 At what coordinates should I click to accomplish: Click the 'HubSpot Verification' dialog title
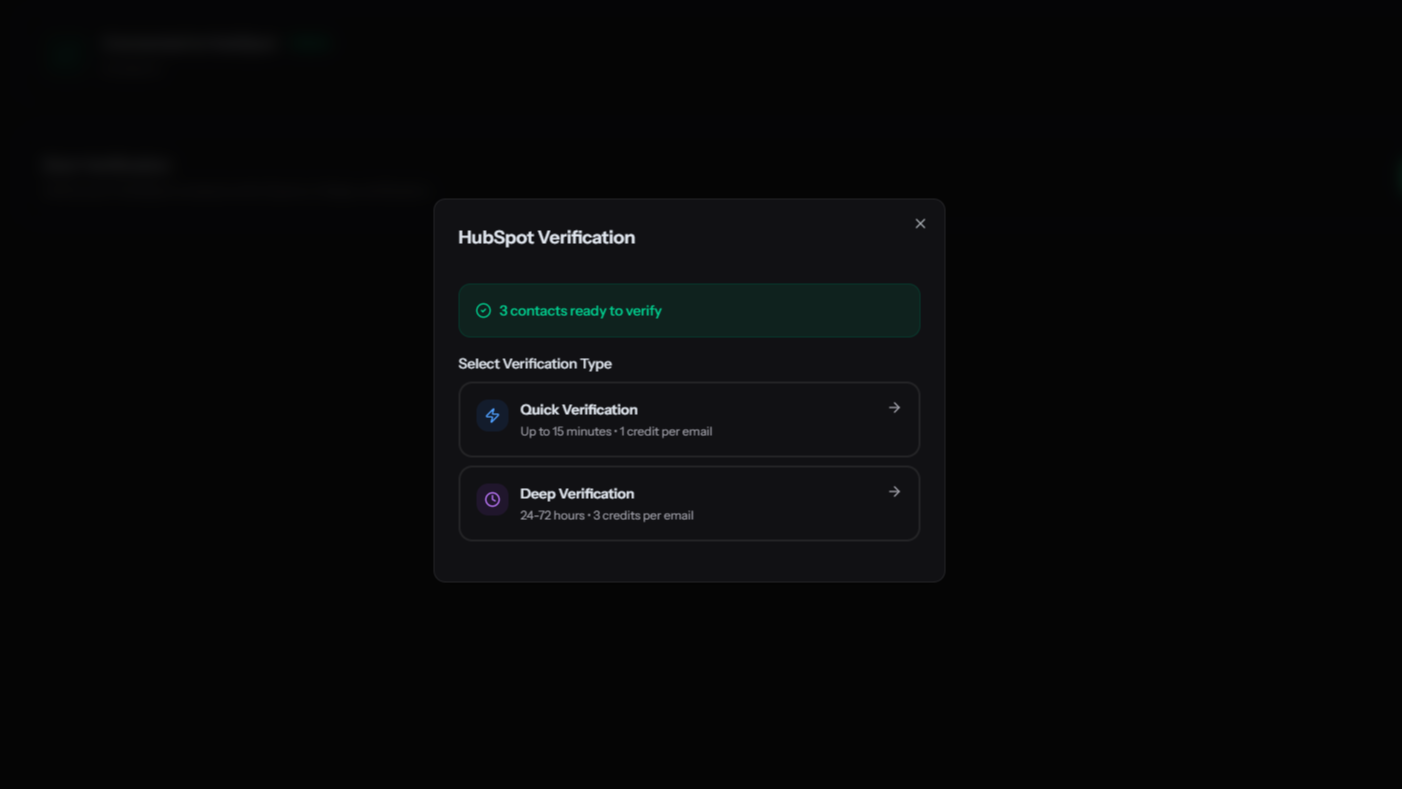[x=546, y=238]
